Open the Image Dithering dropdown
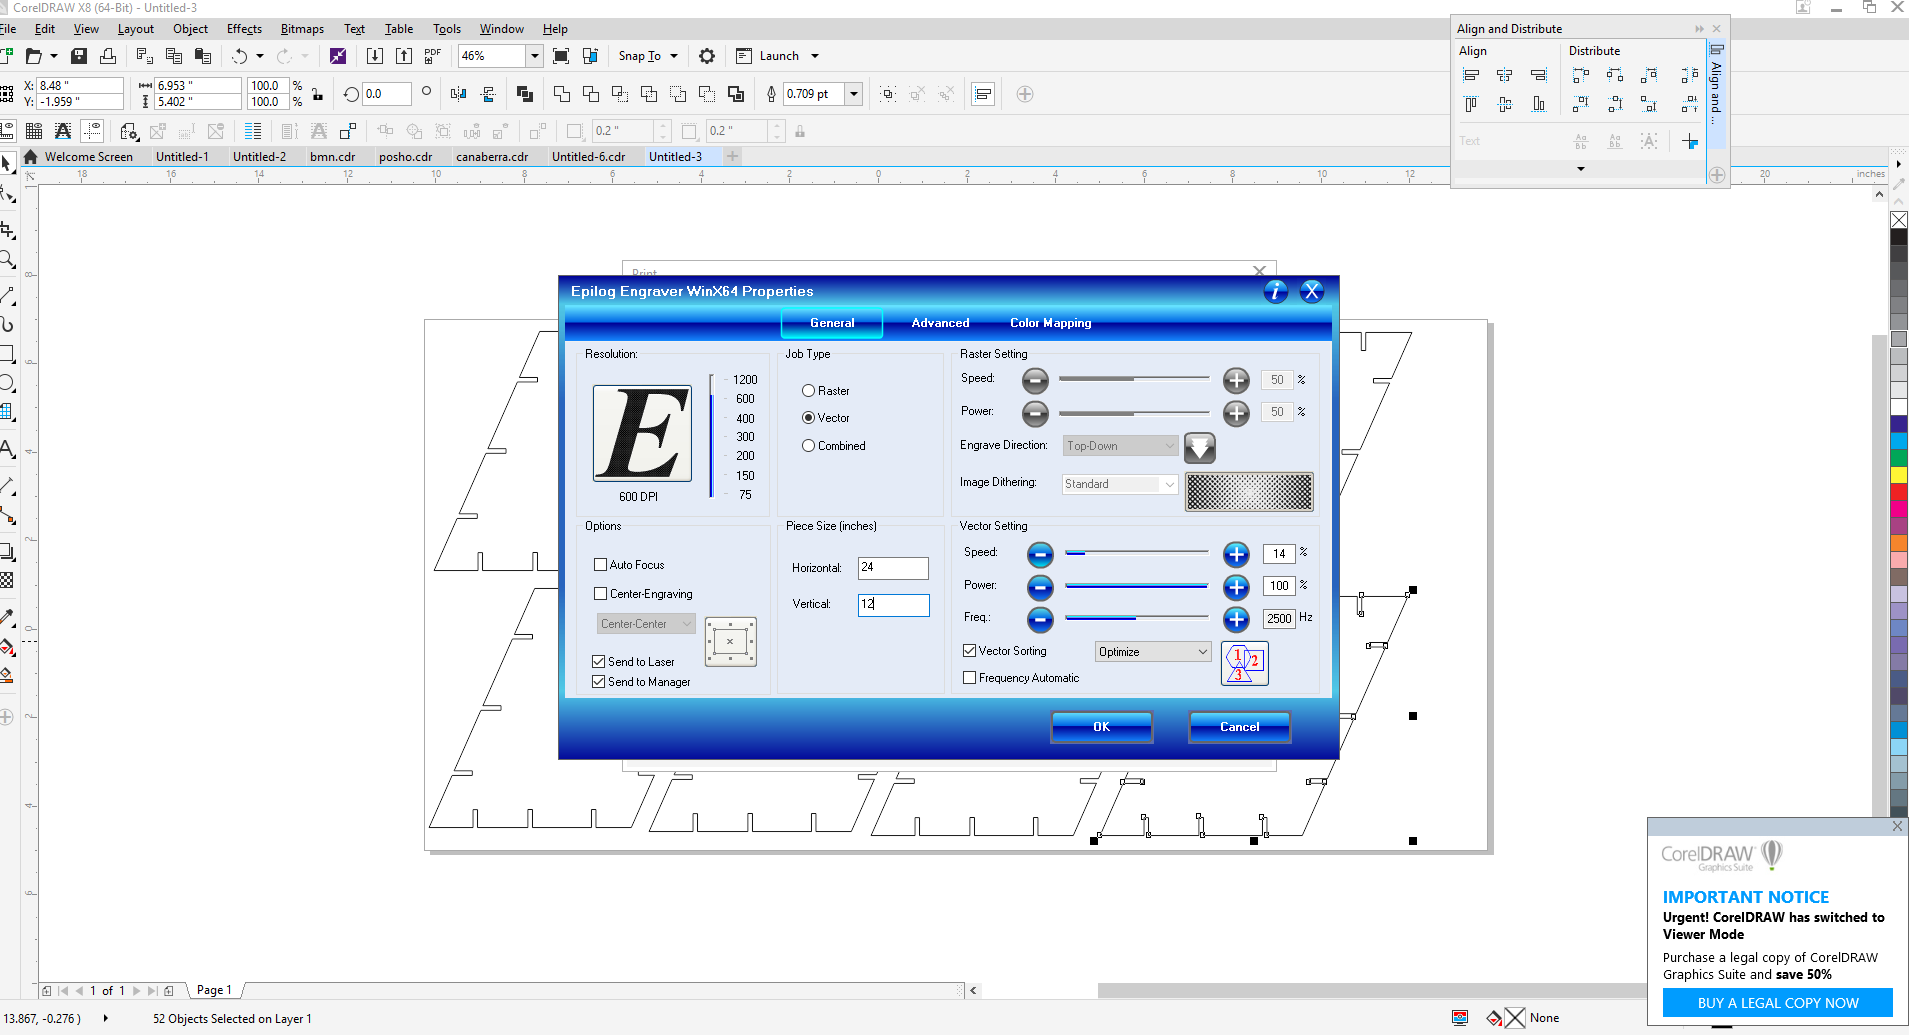This screenshot has height=1035, width=1909. click(1121, 484)
